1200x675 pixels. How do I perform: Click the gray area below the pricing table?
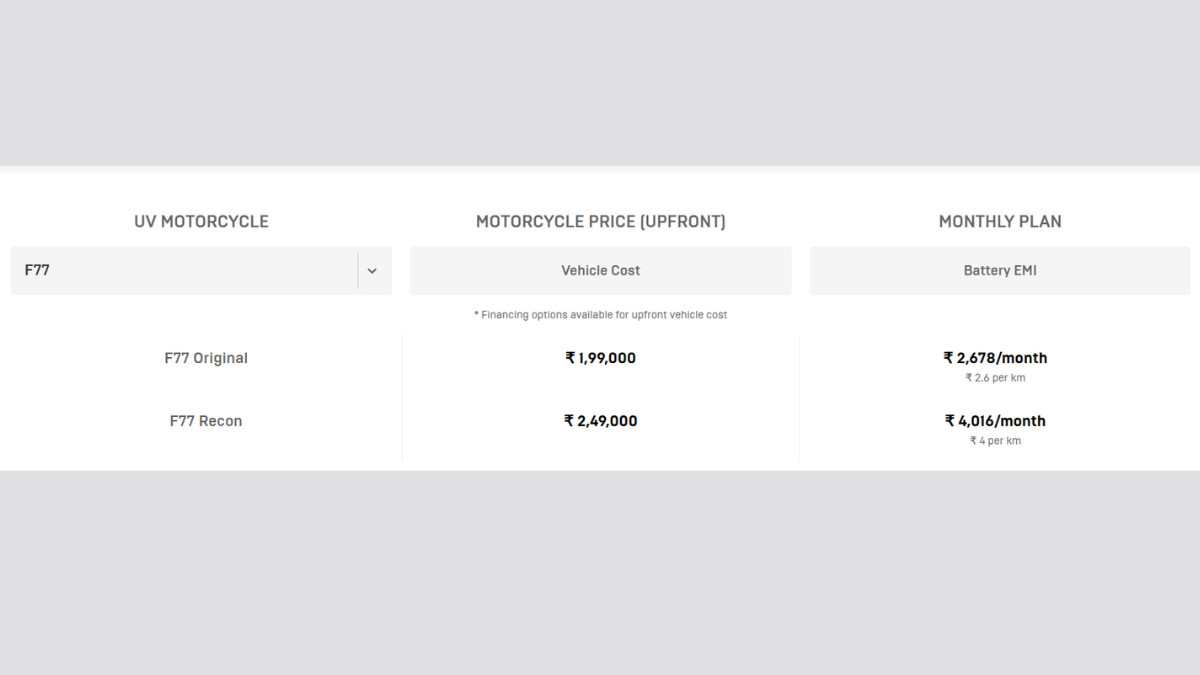[600, 572]
